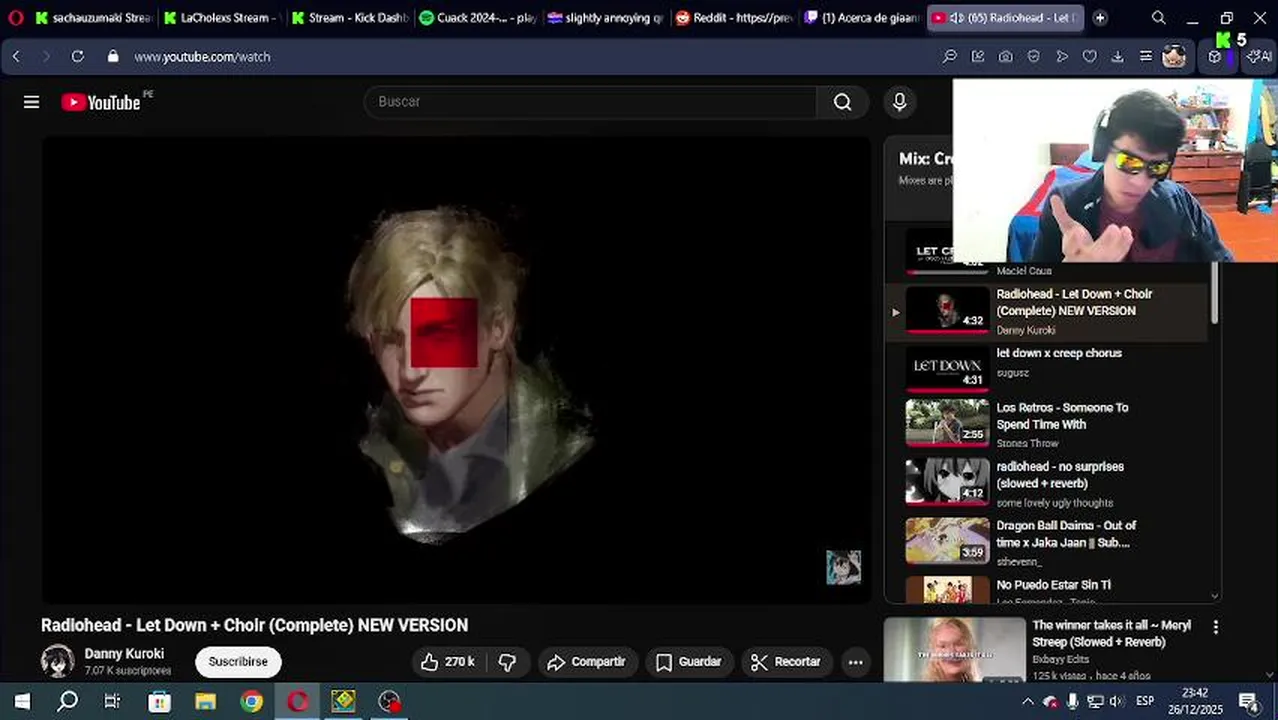This screenshot has height=720, width=1278.
Task: Open the Opera AI assistant button
Action: point(1258,57)
